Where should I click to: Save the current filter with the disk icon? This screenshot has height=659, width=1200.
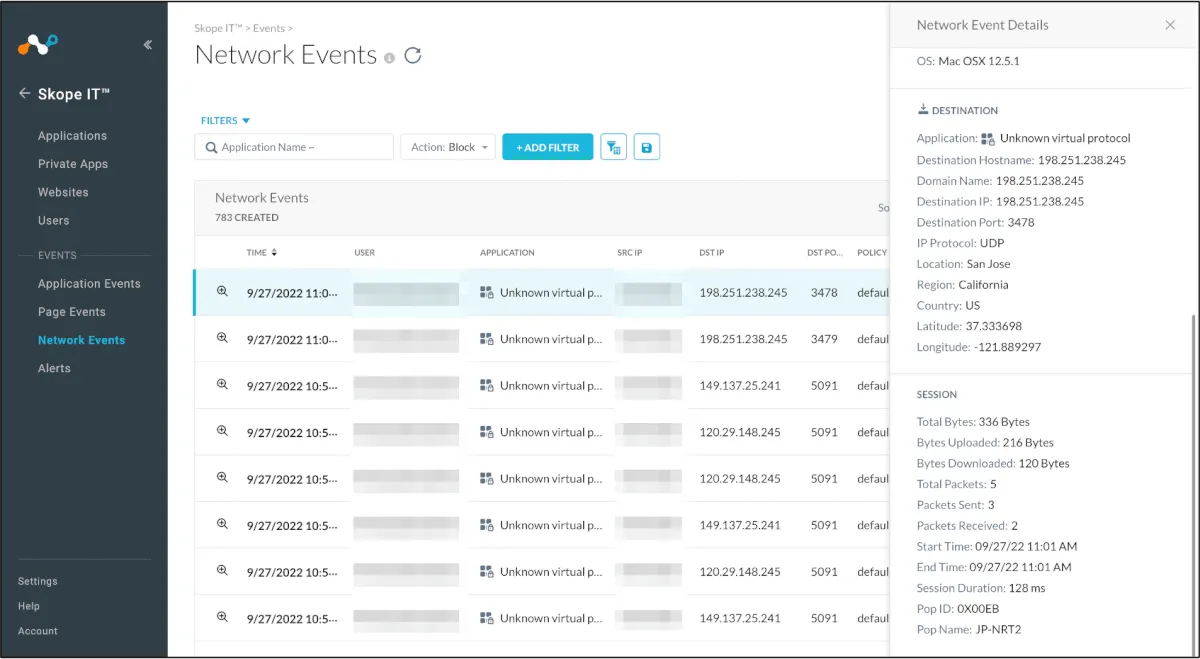click(646, 147)
